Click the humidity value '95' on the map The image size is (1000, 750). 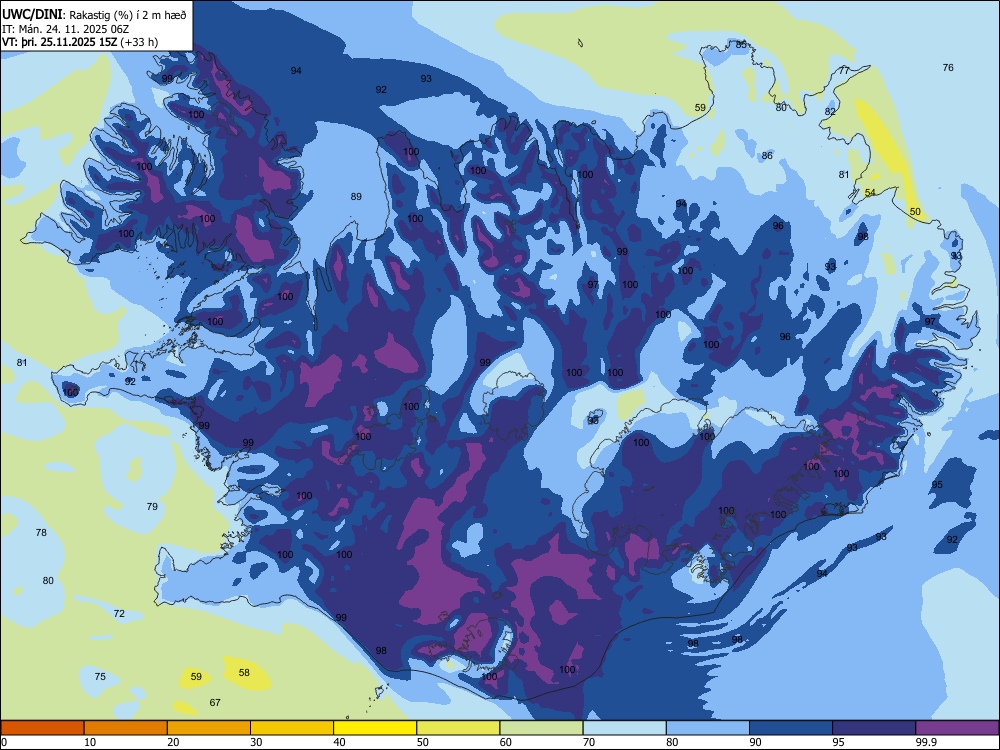coord(937,485)
